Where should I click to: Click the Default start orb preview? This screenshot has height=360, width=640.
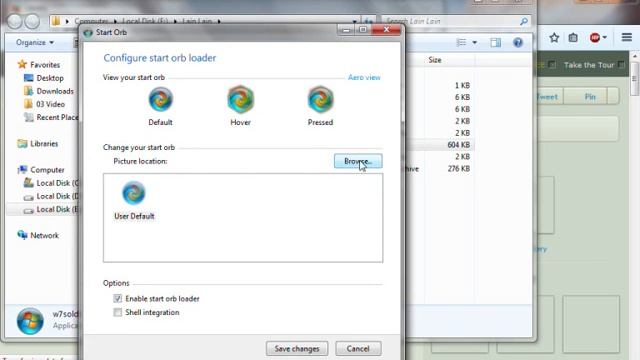[160, 99]
